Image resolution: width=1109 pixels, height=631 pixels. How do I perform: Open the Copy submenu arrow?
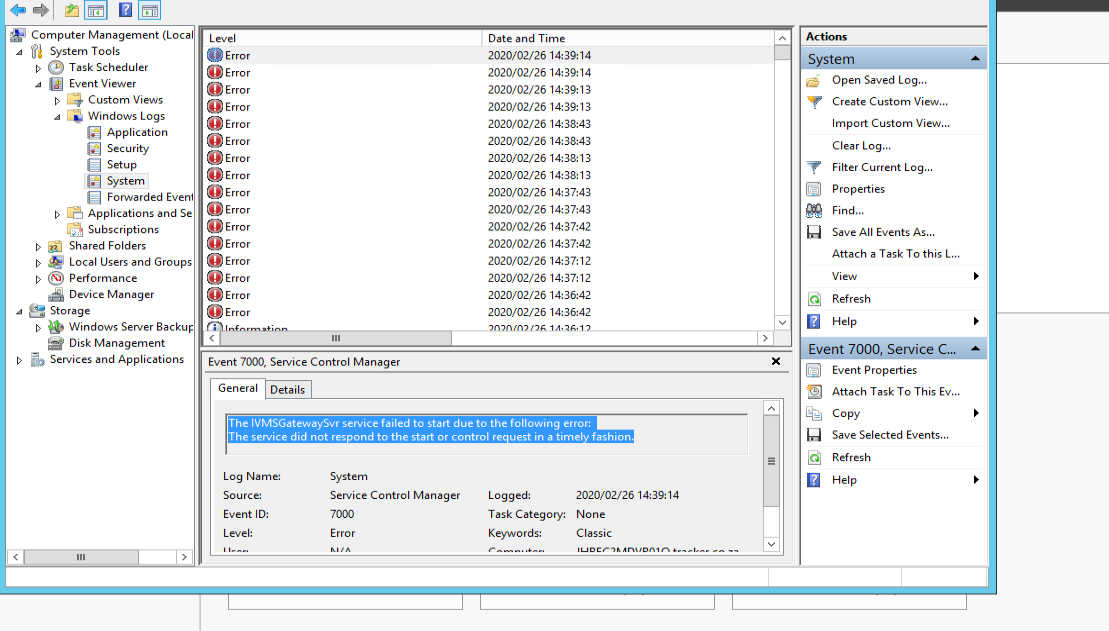coord(976,413)
